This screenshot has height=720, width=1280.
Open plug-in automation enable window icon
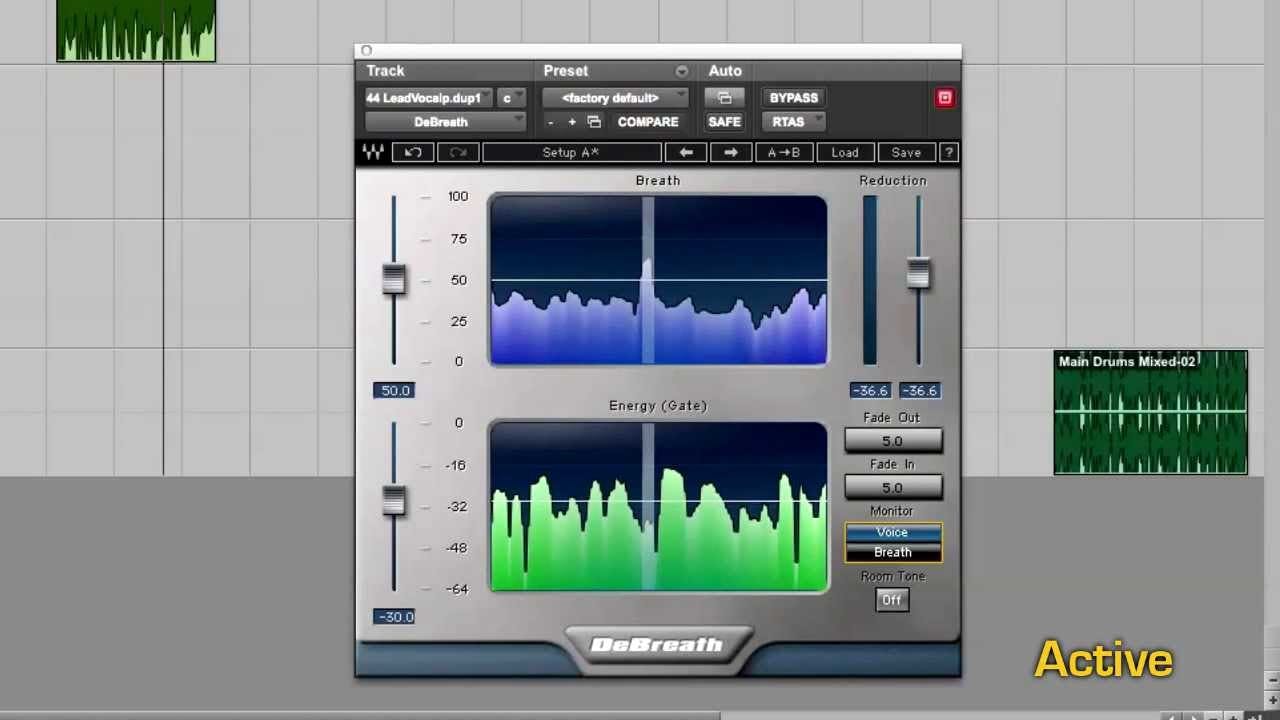[724, 98]
